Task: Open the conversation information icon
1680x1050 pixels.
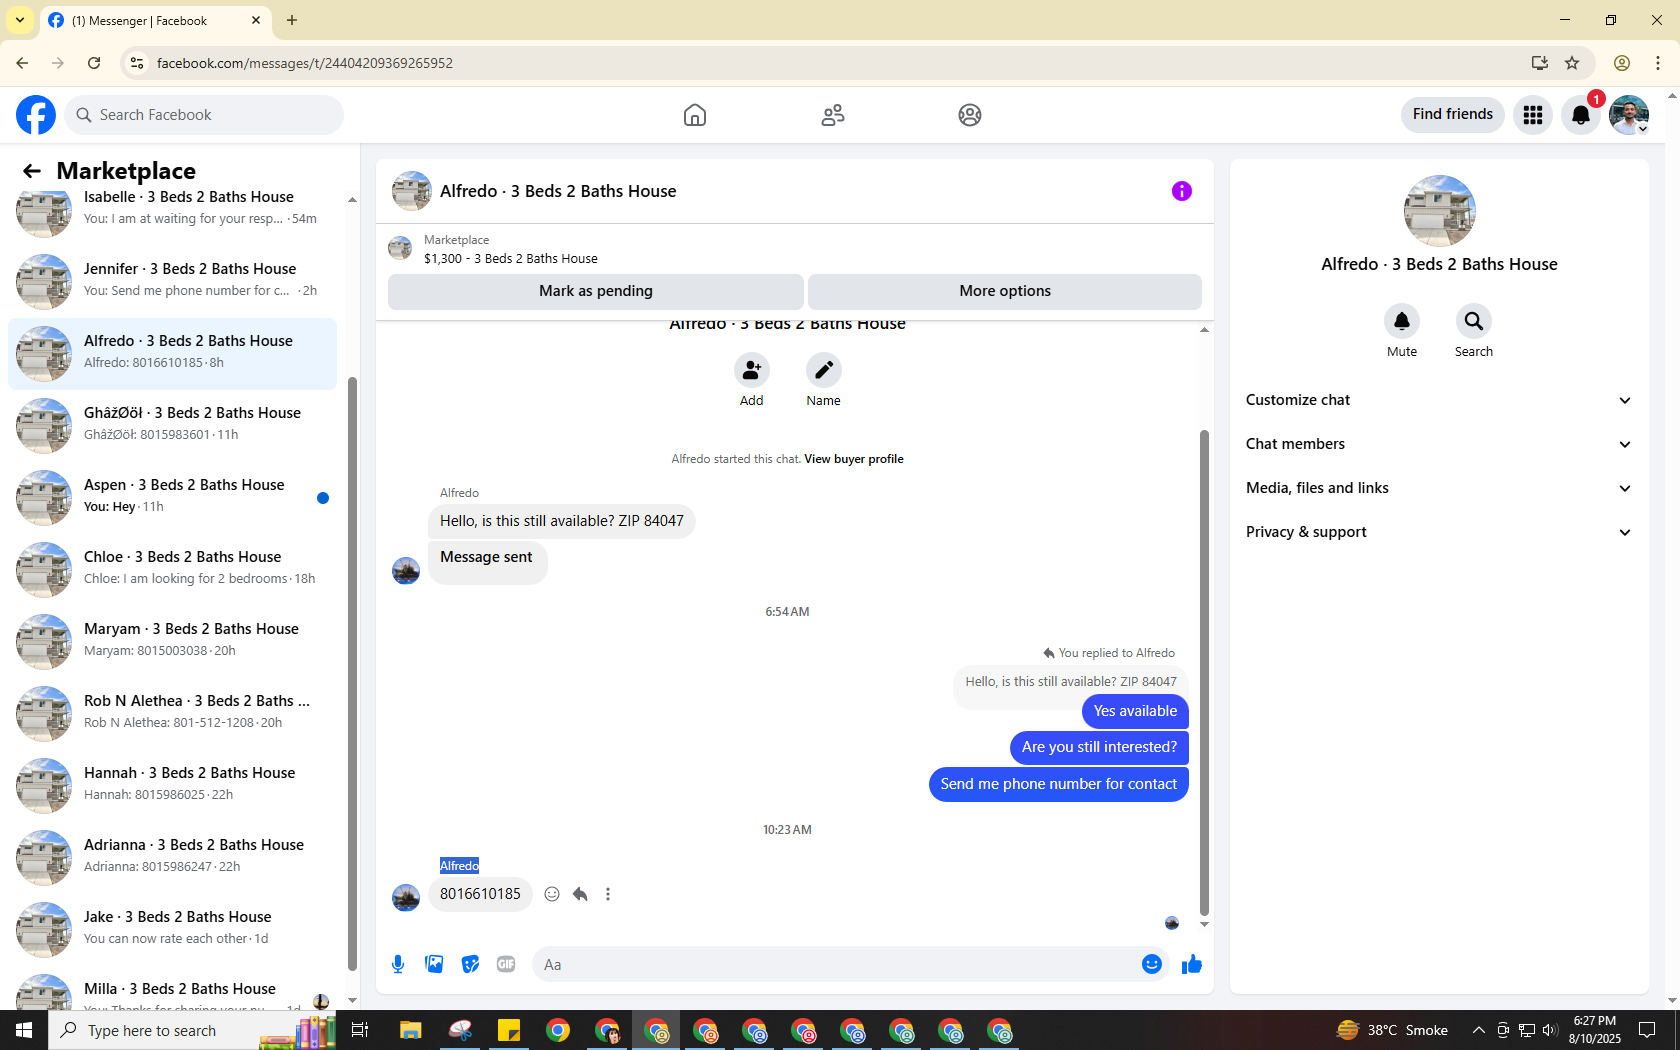Action: 1182,191
